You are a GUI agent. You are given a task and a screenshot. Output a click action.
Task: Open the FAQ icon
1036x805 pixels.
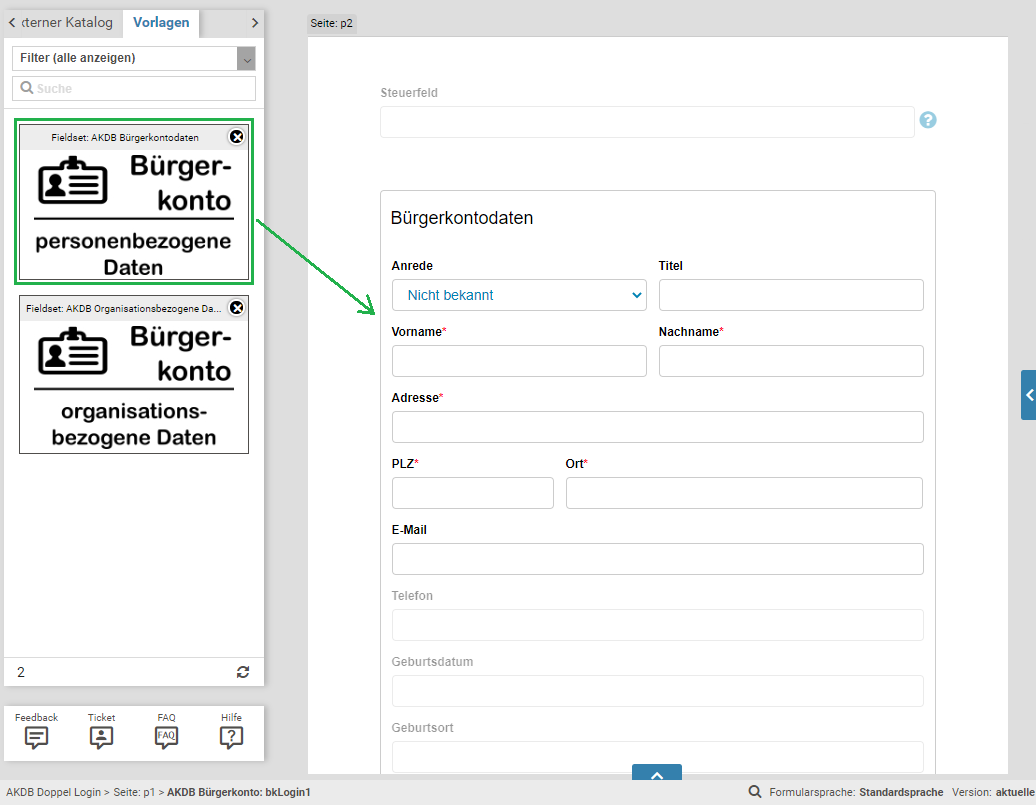(166, 737)
